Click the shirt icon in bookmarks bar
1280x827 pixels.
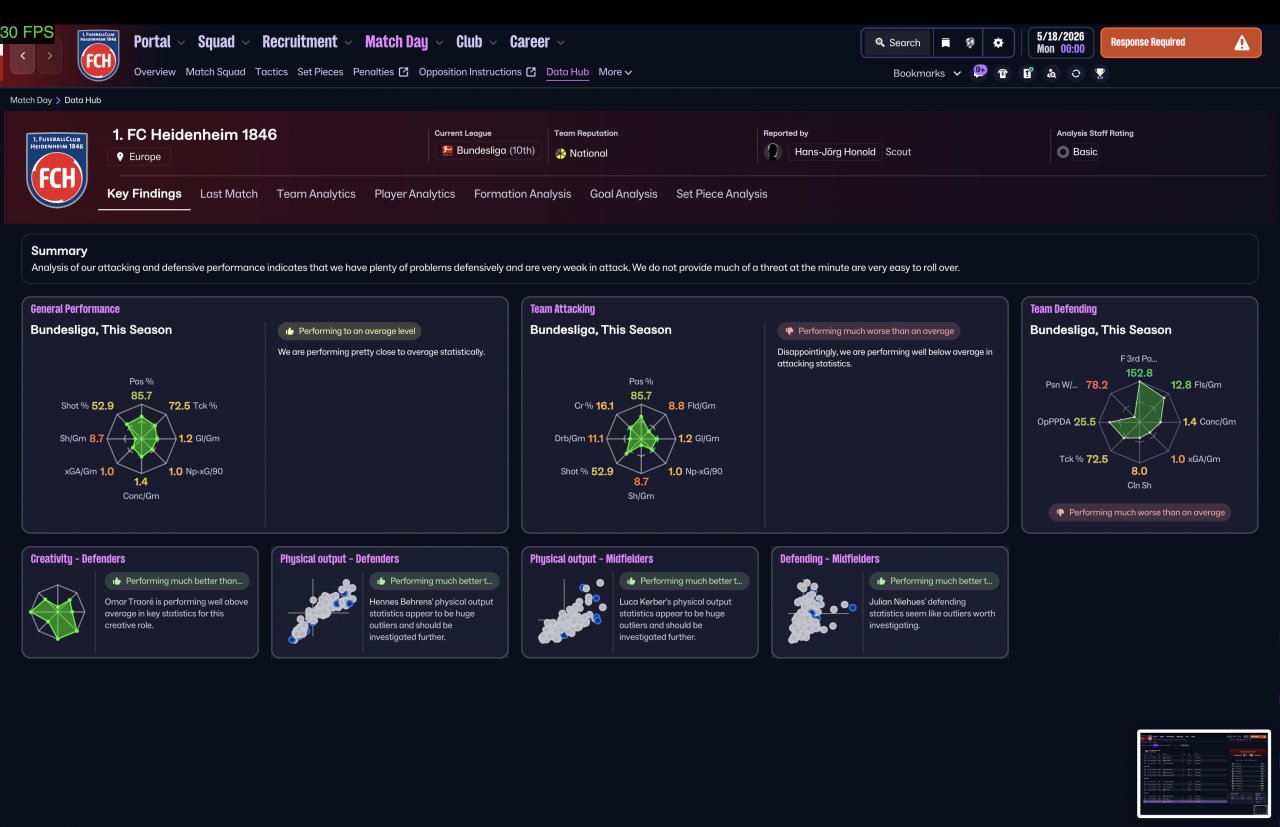[1003, 73]
